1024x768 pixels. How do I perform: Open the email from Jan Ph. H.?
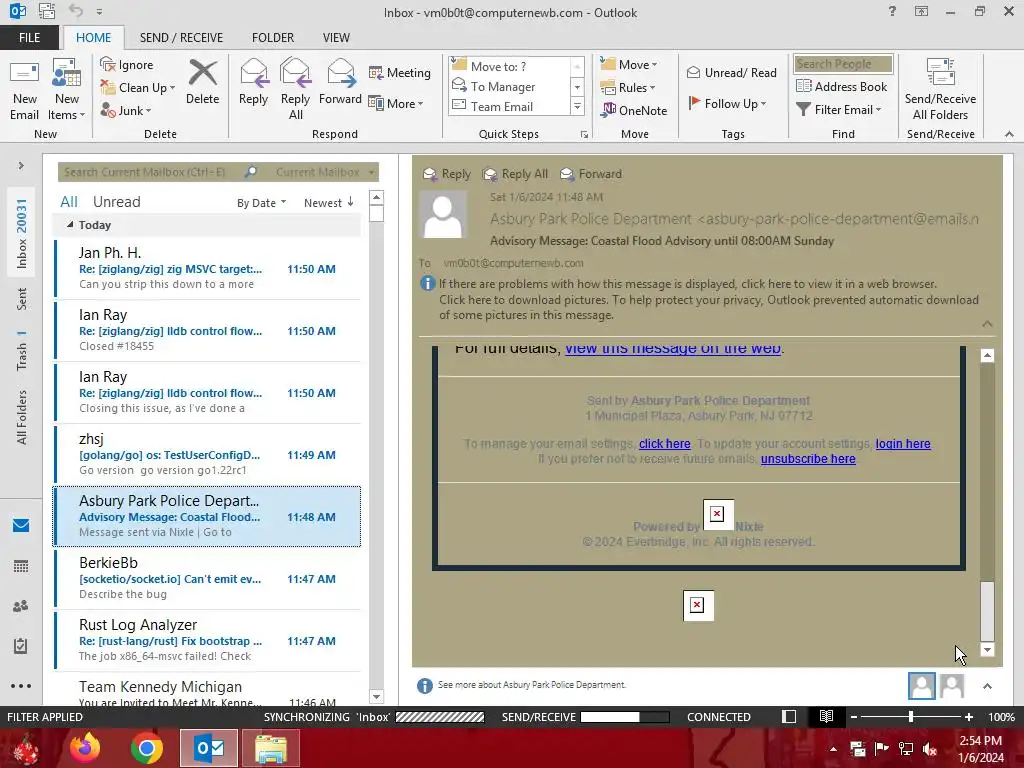208,268
